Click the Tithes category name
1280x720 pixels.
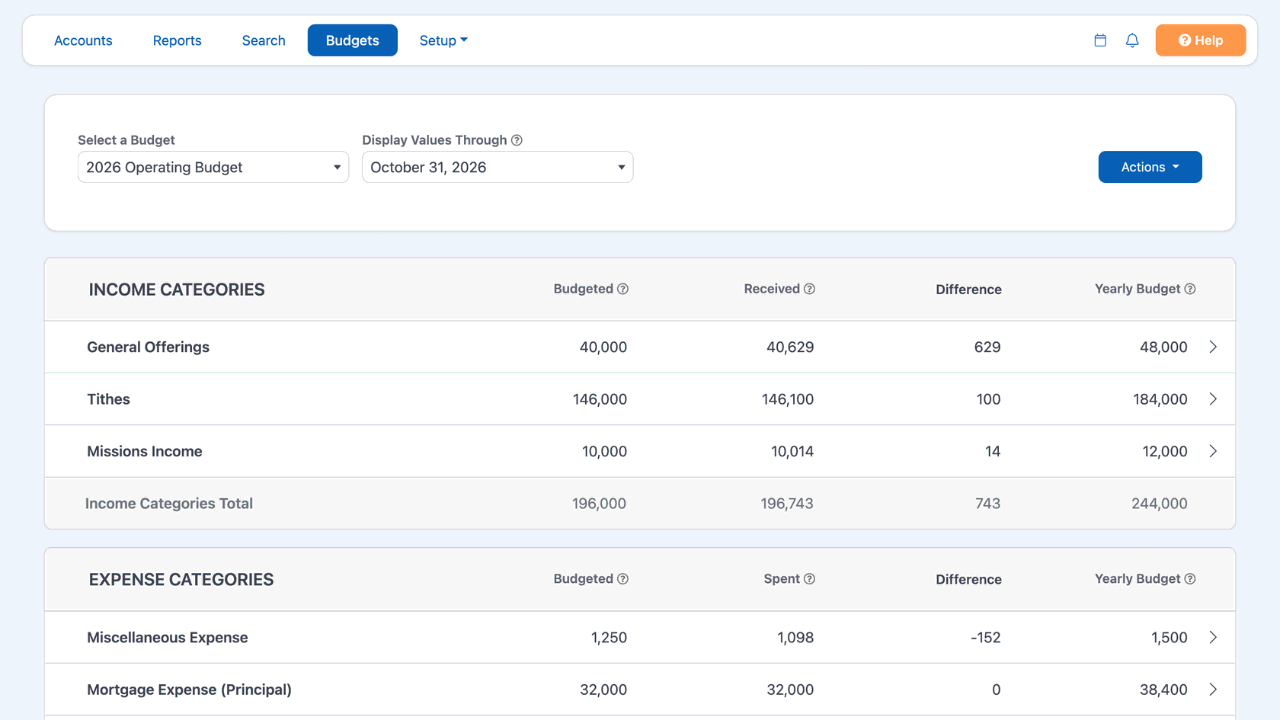(x=108, y=399)
